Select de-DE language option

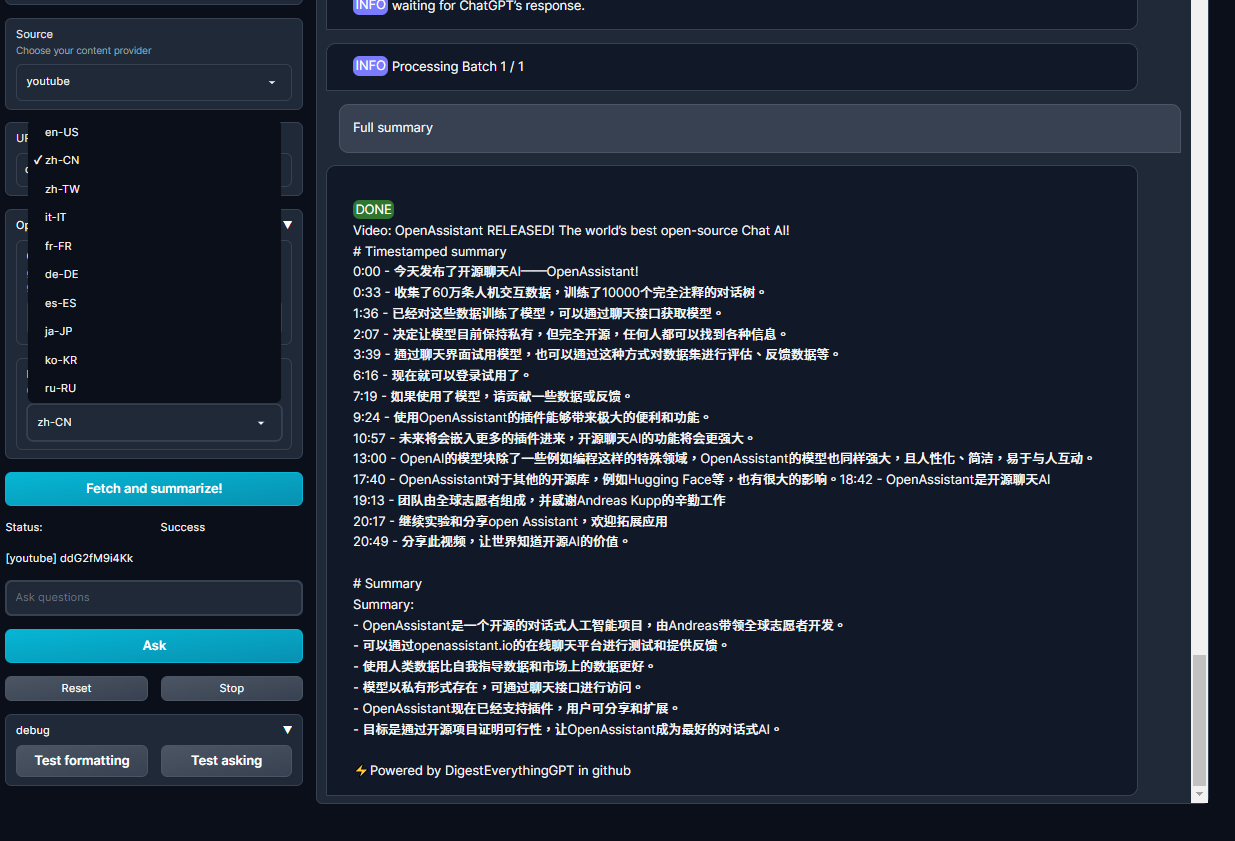pyautogui.click(x=154, y=274)
